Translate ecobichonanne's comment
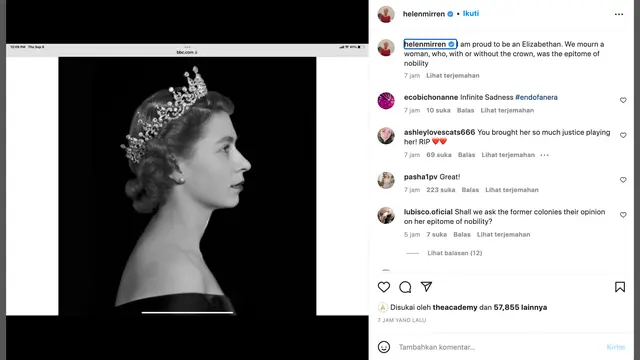Image resolution: width=640 pixels, height=360 pixels. (x=507, y=110)
